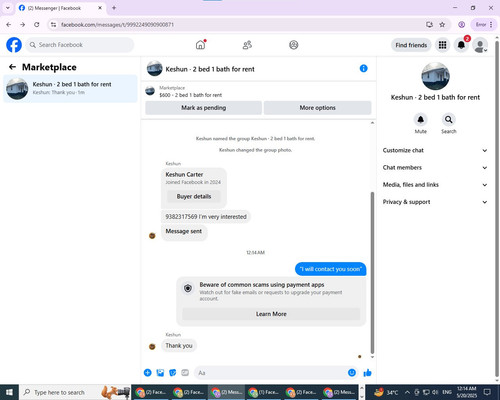
Task: Click Marketplace listing thumbnail for $600 rental
Action: [150, 91]
